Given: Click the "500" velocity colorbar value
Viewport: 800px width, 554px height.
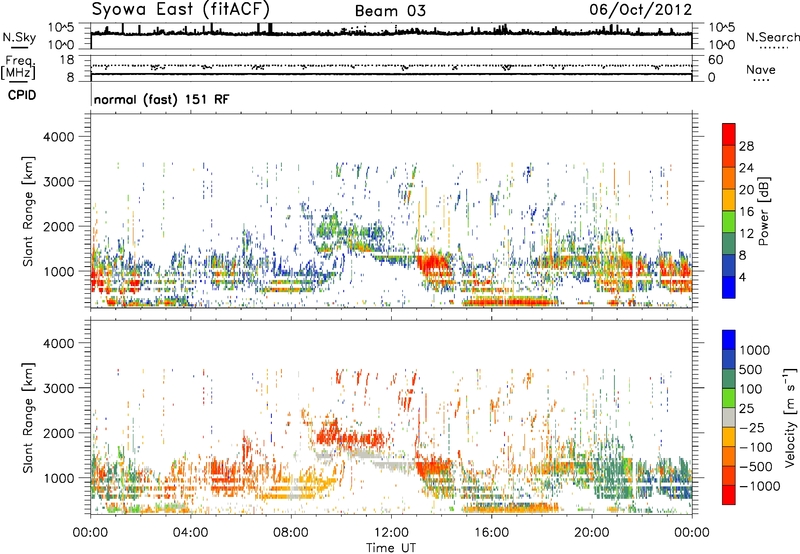Looking at the screenshot, I should pos(751,369).
